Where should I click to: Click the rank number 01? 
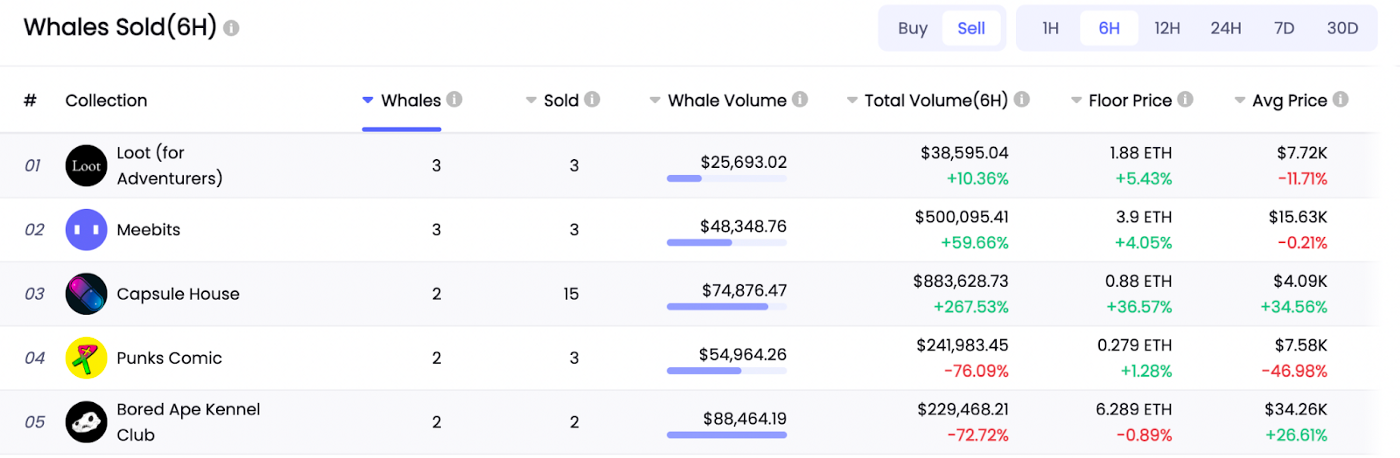coord(33,166)
